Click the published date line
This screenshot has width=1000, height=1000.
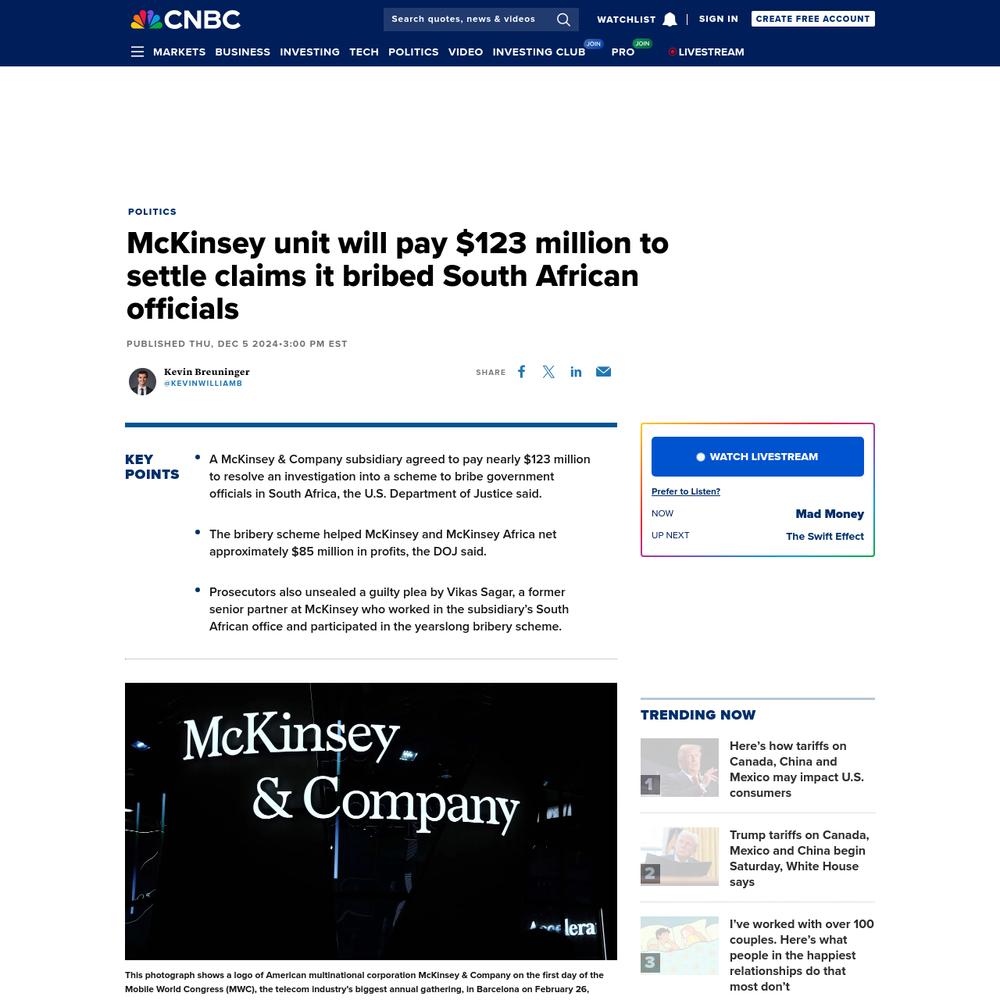coord(237,344)
